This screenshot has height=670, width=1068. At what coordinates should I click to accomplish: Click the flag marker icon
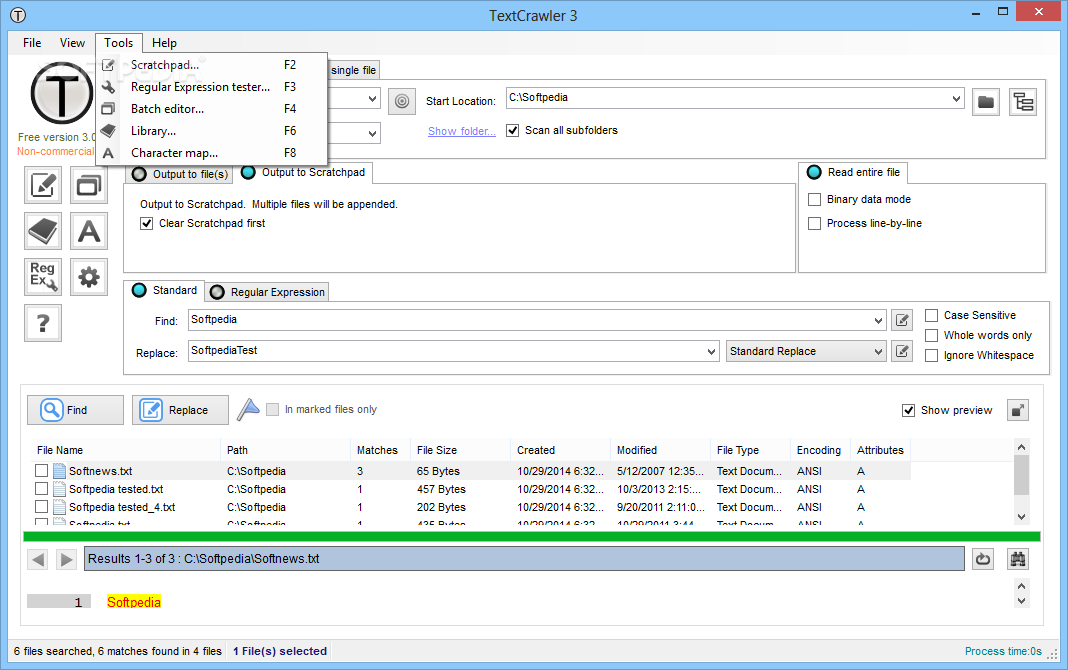click(x=249, y=409)
